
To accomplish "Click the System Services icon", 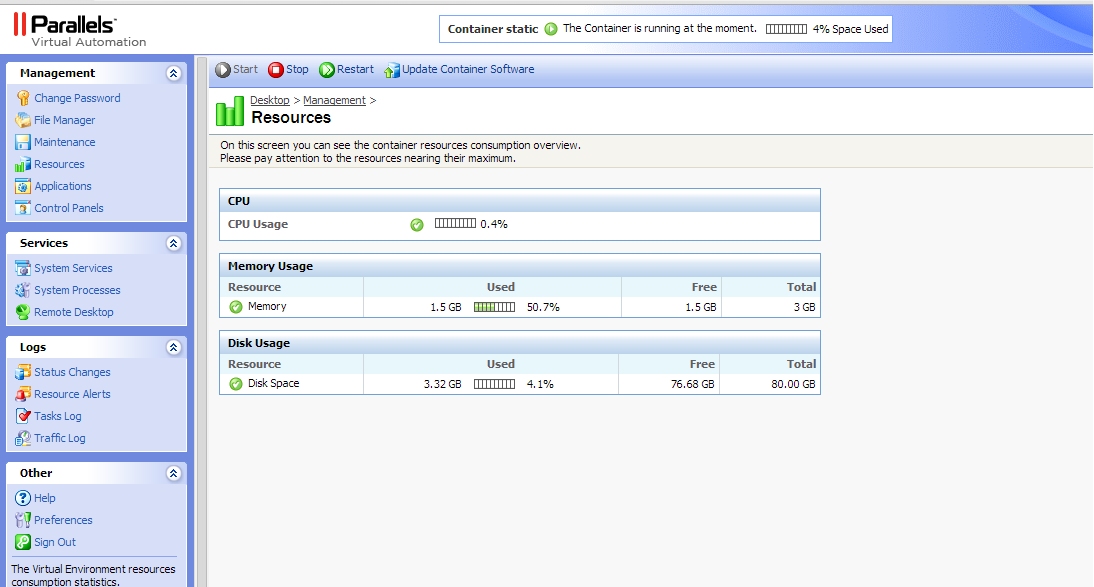I will point(23,268).
